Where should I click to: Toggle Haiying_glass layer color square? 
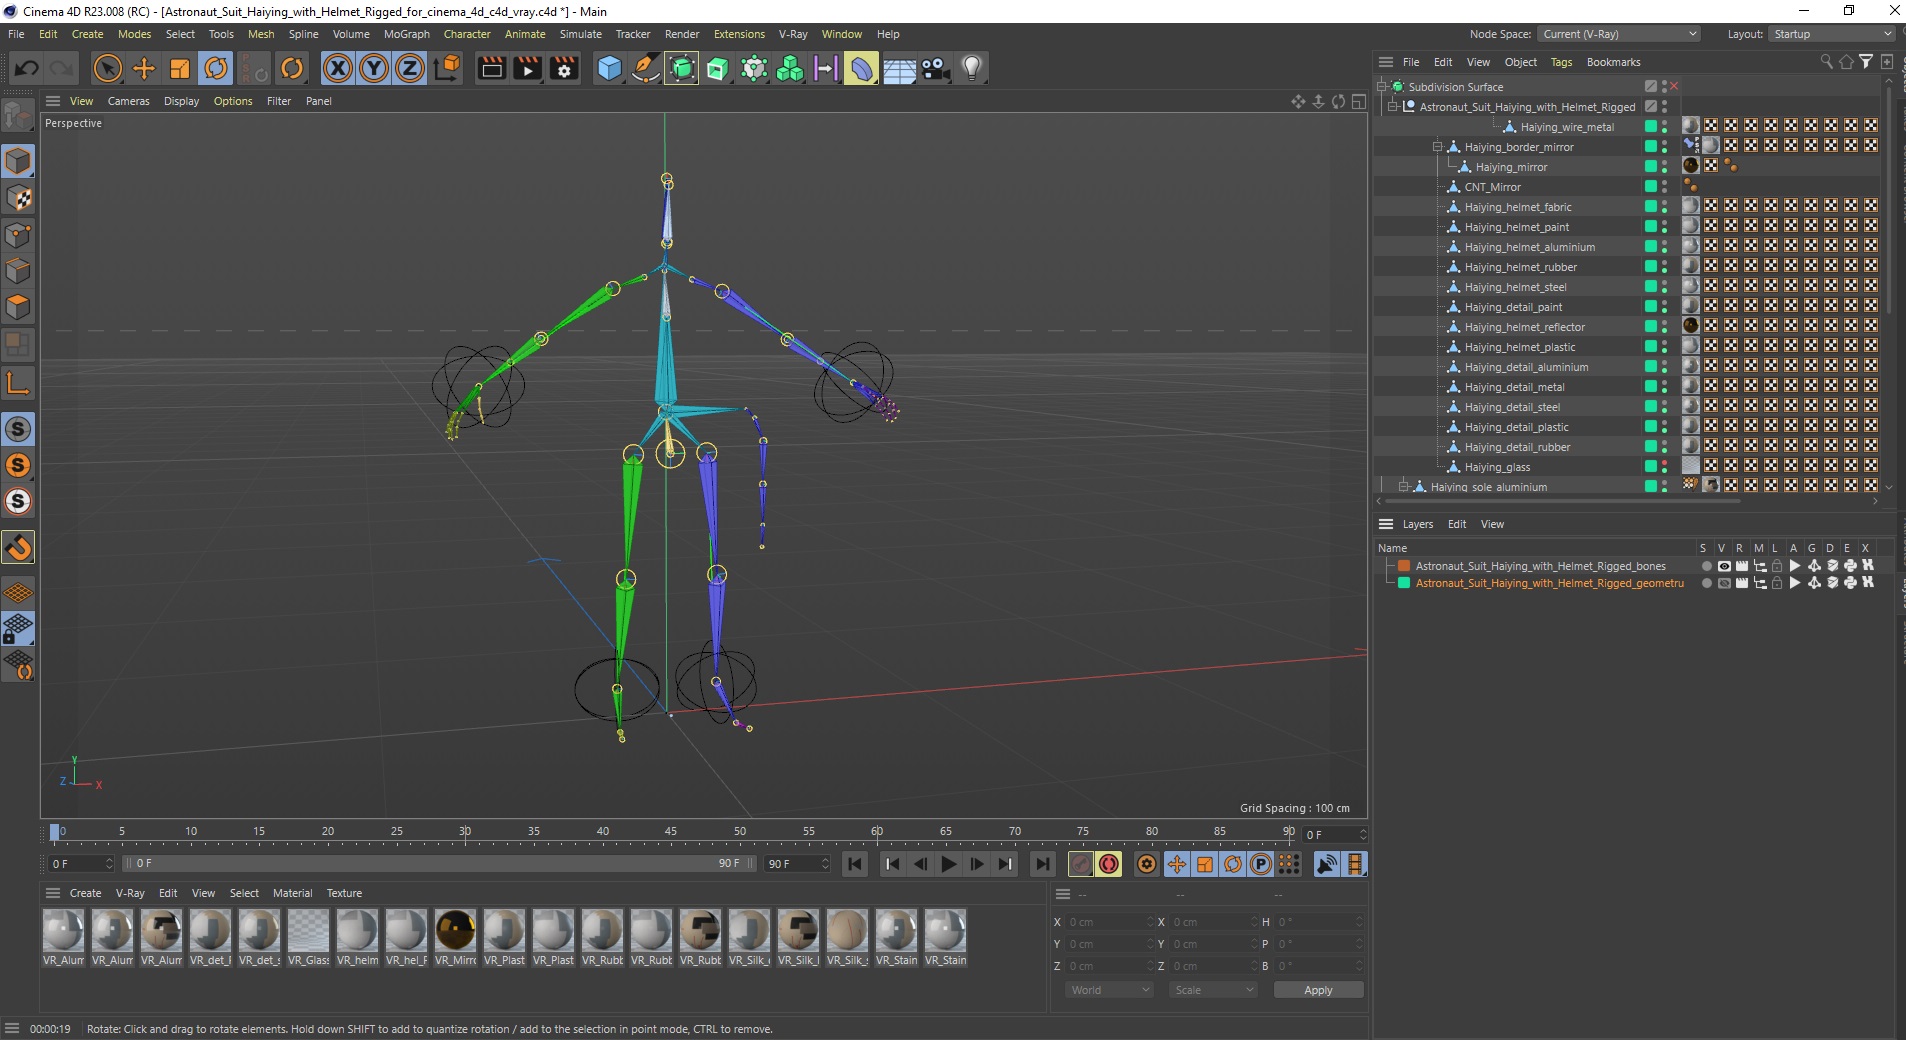tap(1651, 467)
